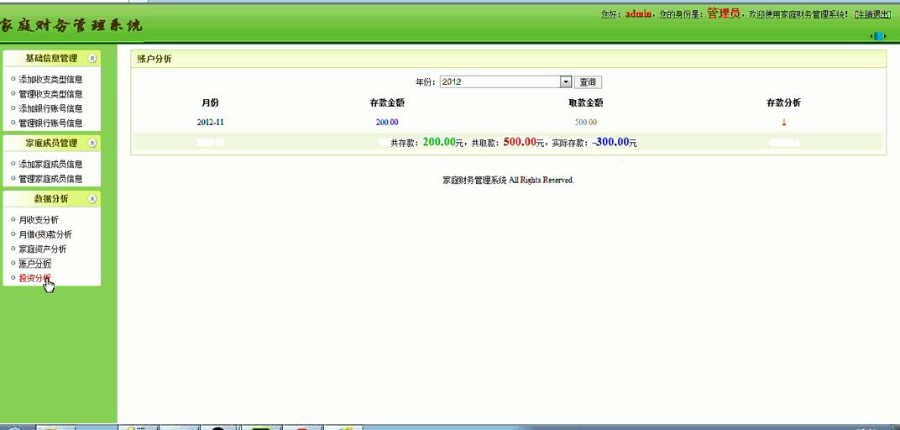Click the blue -300.00 actual deposit value

pos(611,142)
